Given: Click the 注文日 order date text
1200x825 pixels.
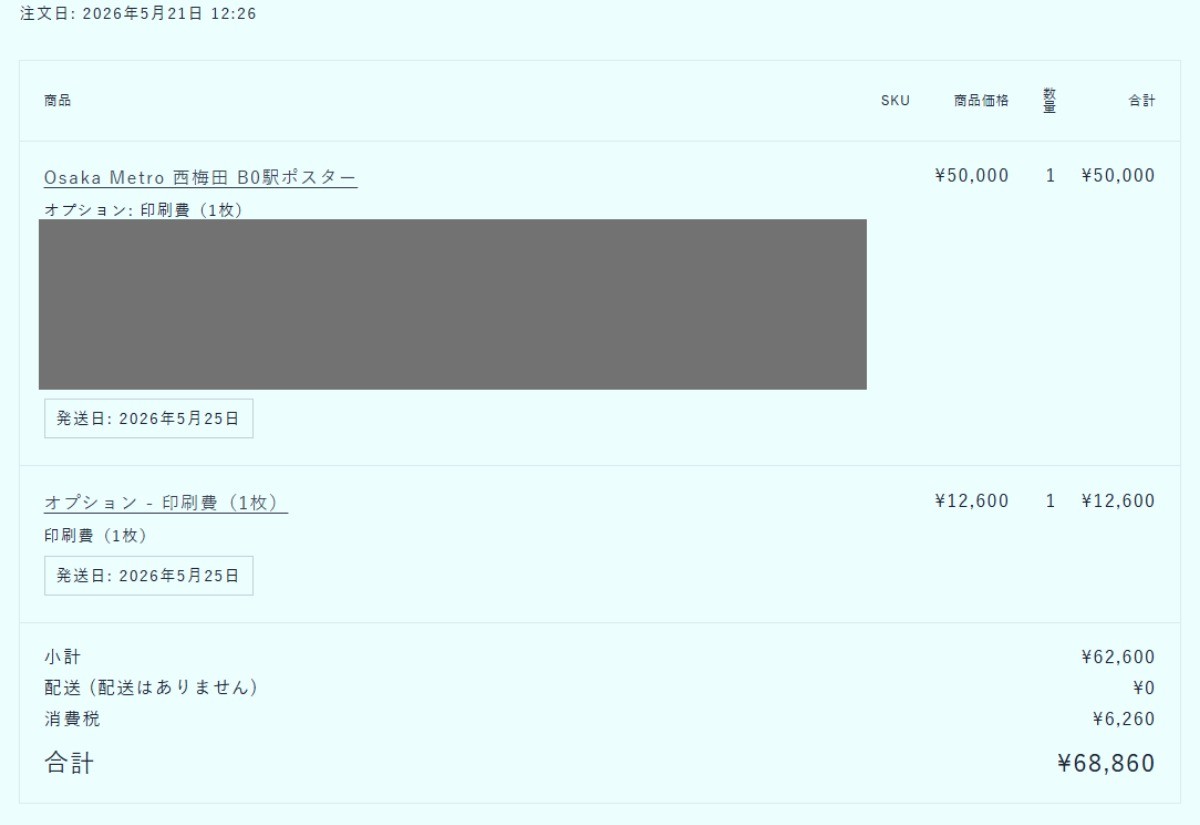Looking at the screenshot, I should pyautogui.click(x=138, y=15).
